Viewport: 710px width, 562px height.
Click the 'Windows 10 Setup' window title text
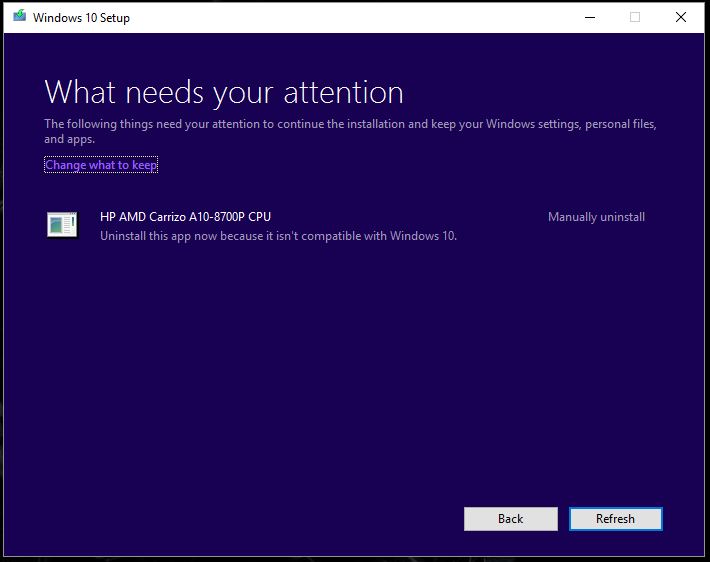[x=81, y=18]
